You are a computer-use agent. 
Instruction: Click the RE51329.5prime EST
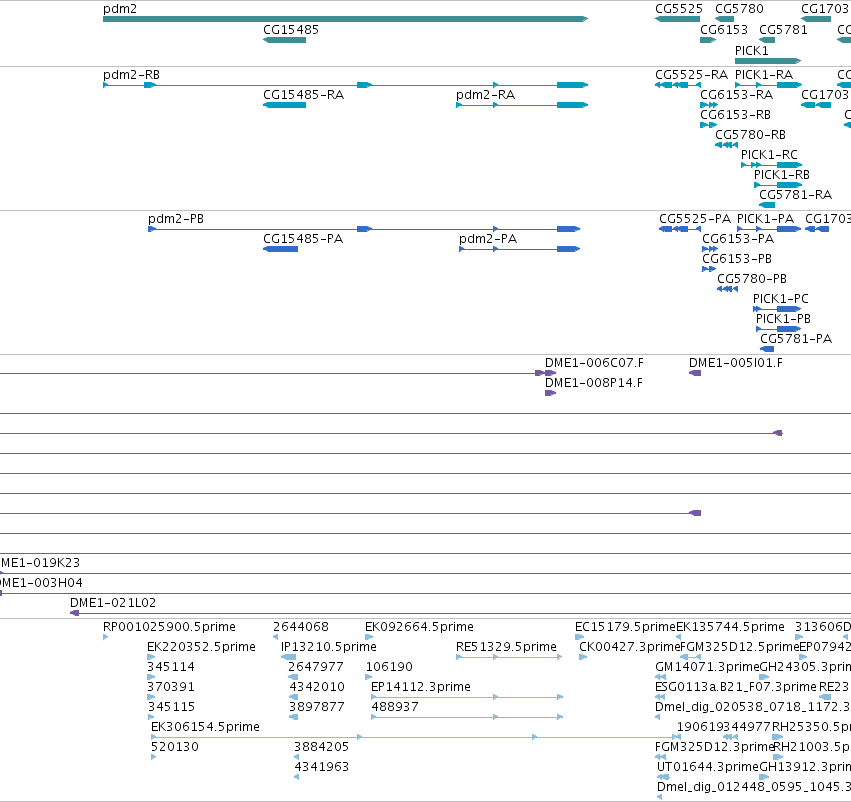(x=509, y=657)
